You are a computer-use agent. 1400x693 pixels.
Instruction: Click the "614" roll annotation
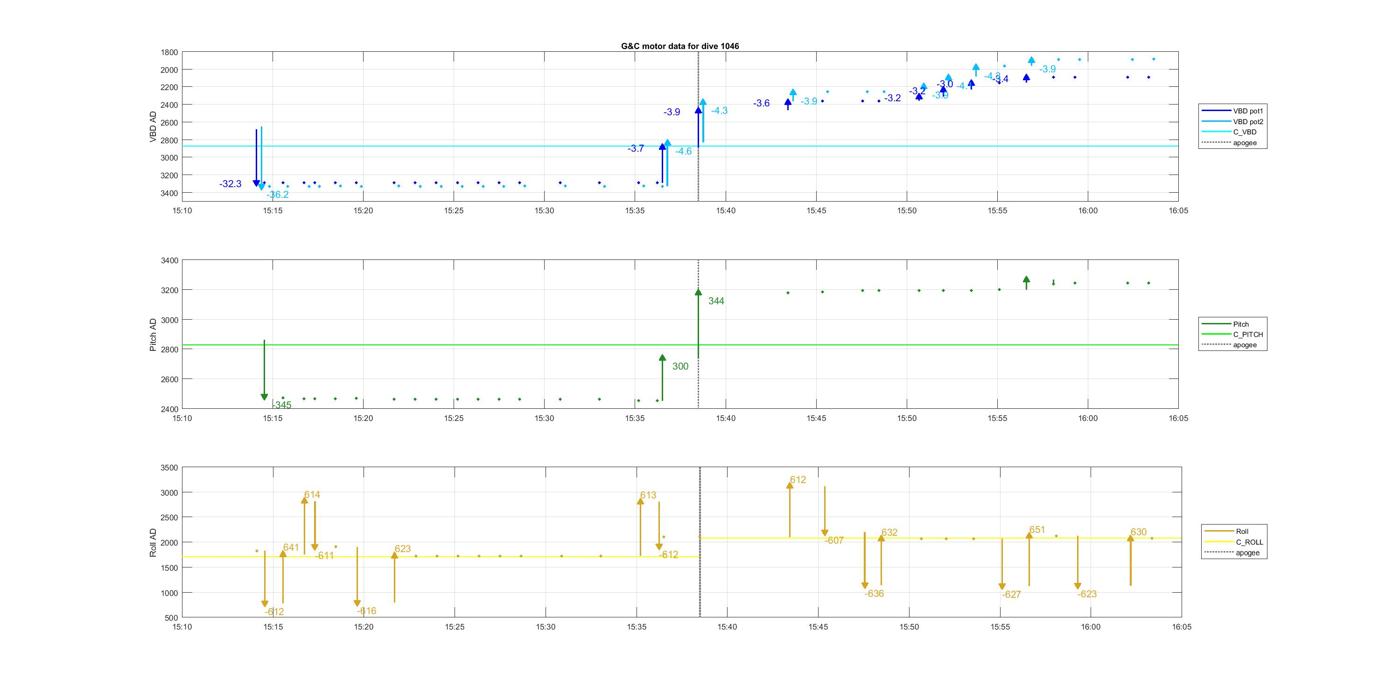click(x=313, y=494)
